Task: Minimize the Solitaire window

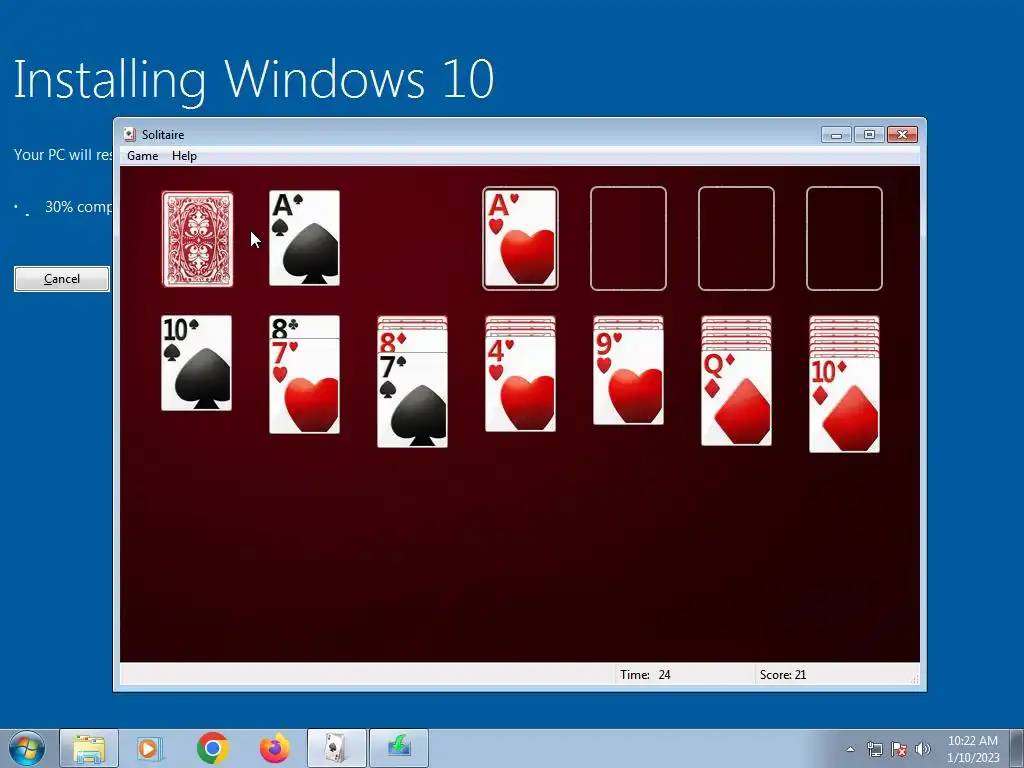Action: (x=836, y=135)
